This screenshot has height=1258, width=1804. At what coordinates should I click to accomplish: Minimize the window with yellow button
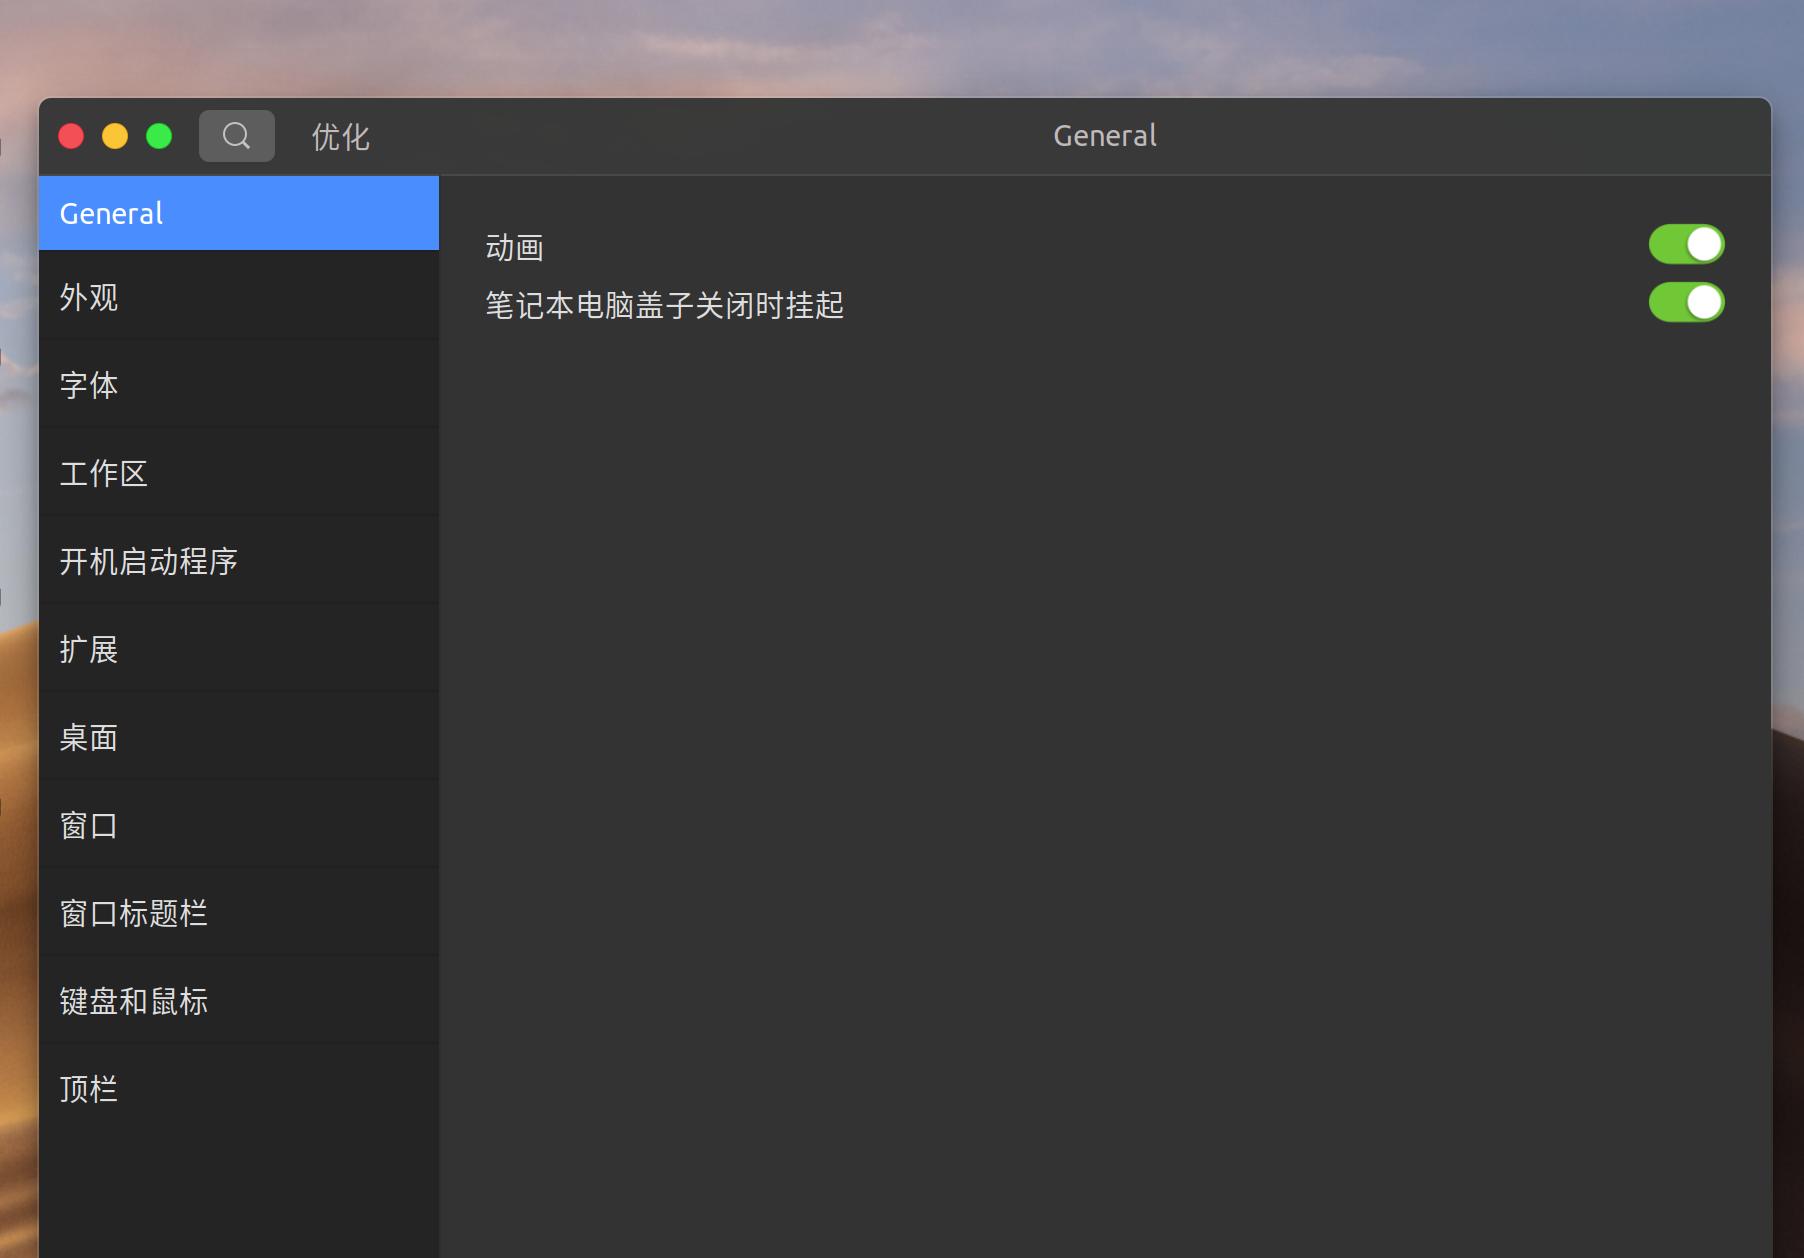(115, 136)
